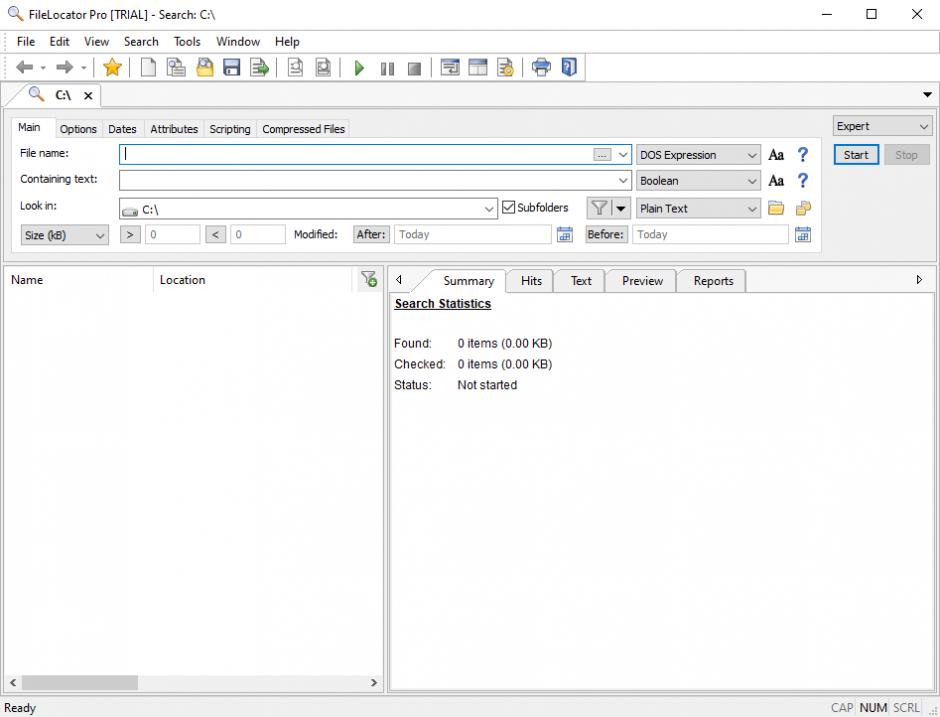Toggle the greater-than size button
The height and width of the screenshot is (717, 940).
pyautogui.click(x=130, y=234)
